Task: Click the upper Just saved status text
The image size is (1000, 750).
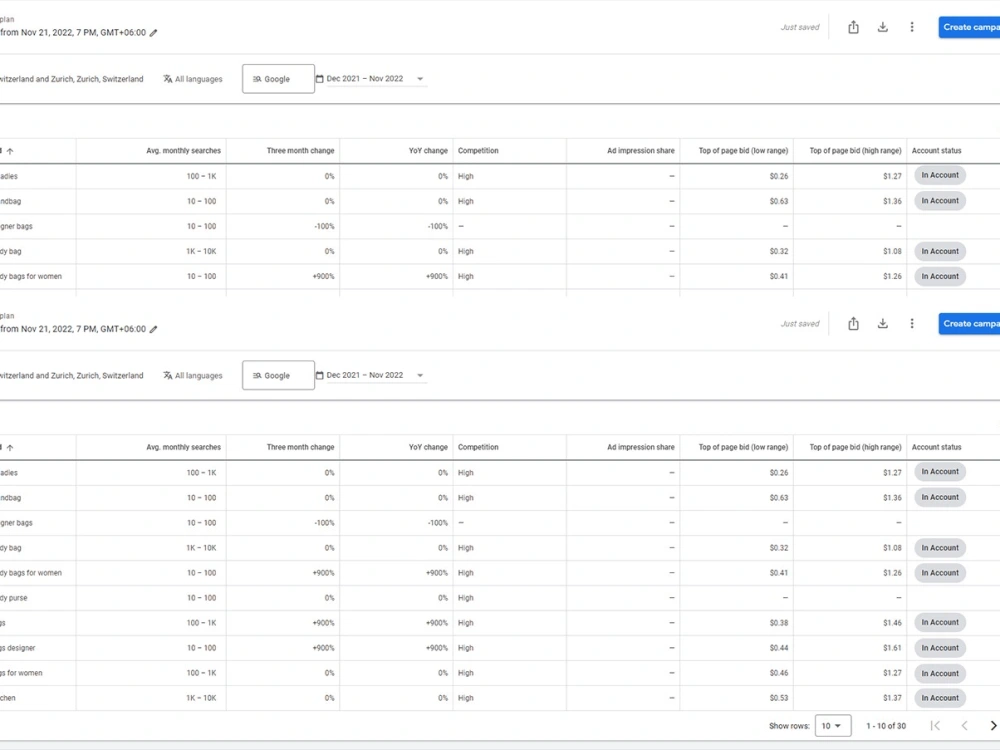Action: click(800, 27)
